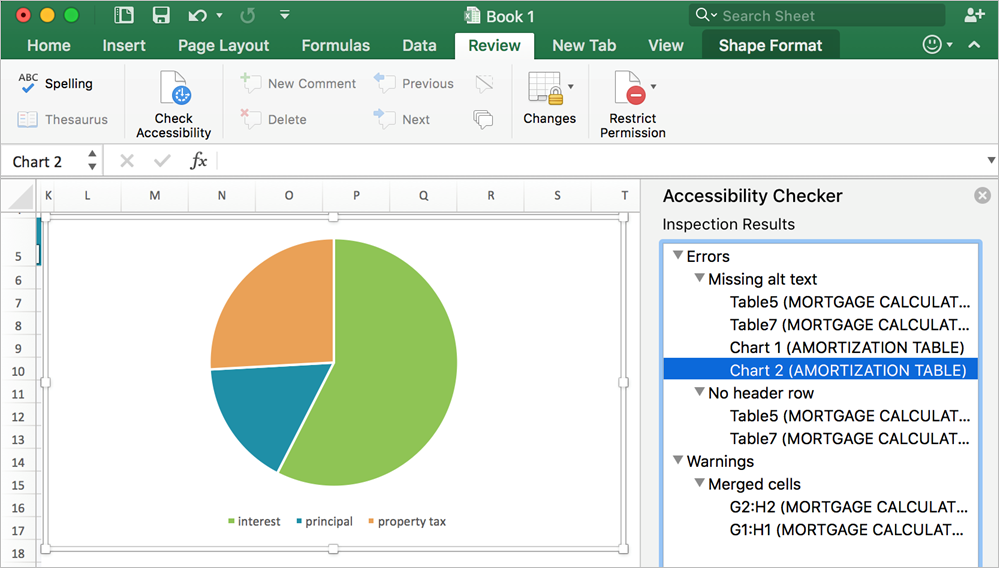Click the smiley feedback icon
Screen dimensions: 999x568
(x=932, y=45)
